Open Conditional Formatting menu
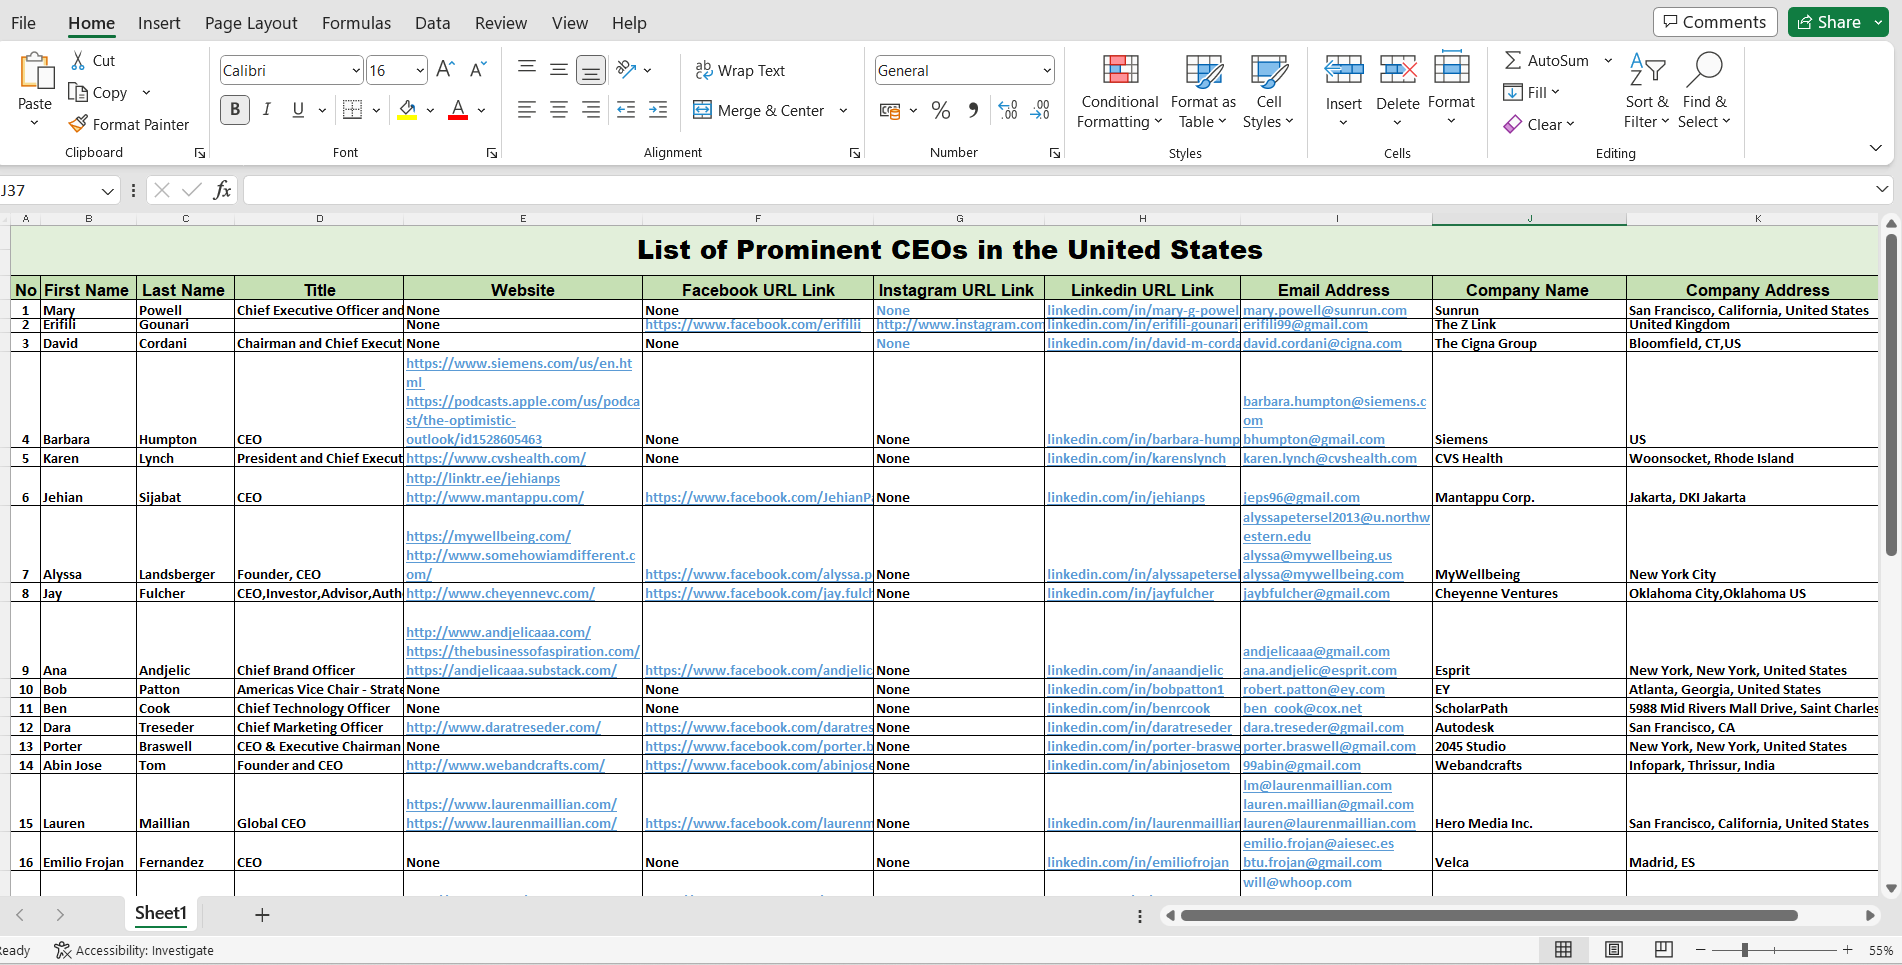Viewport: 1902px width, 965px height. (1120, 92)
